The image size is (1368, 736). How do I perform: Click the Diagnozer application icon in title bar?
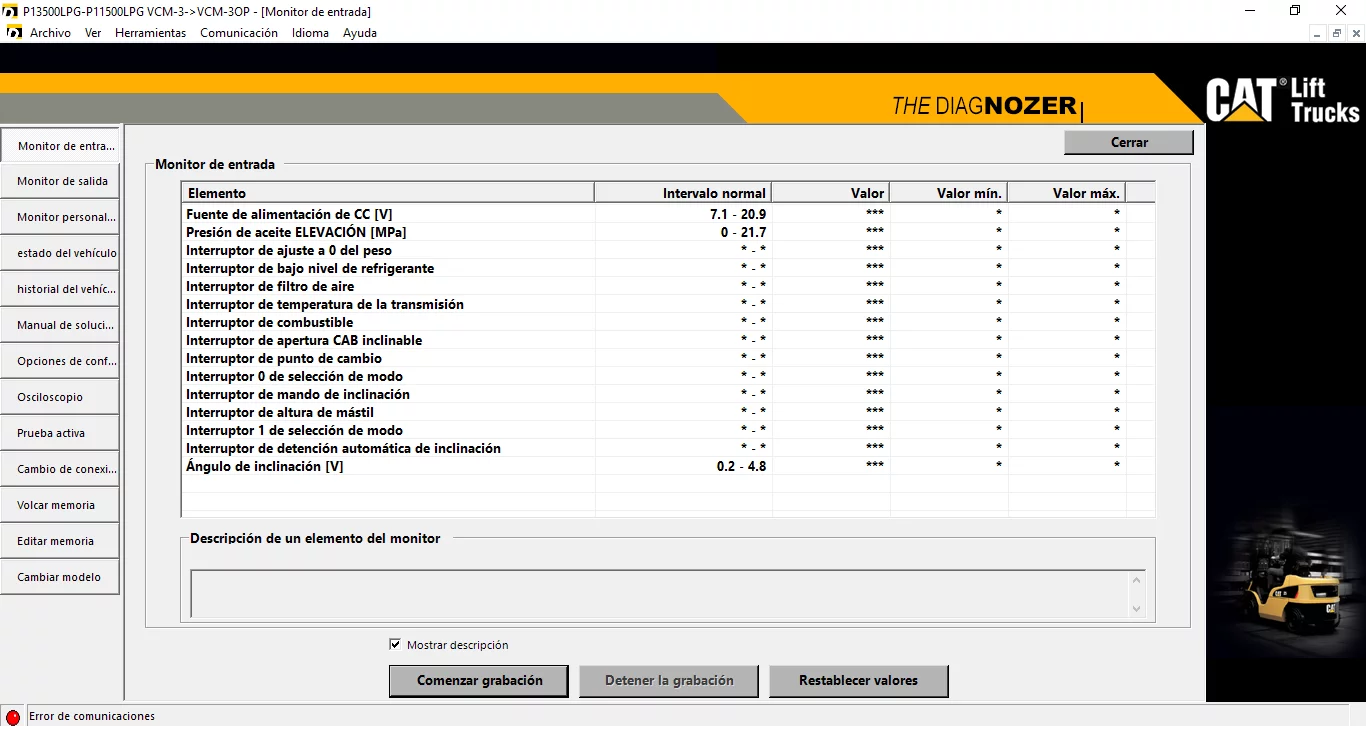tap(11, 11)
